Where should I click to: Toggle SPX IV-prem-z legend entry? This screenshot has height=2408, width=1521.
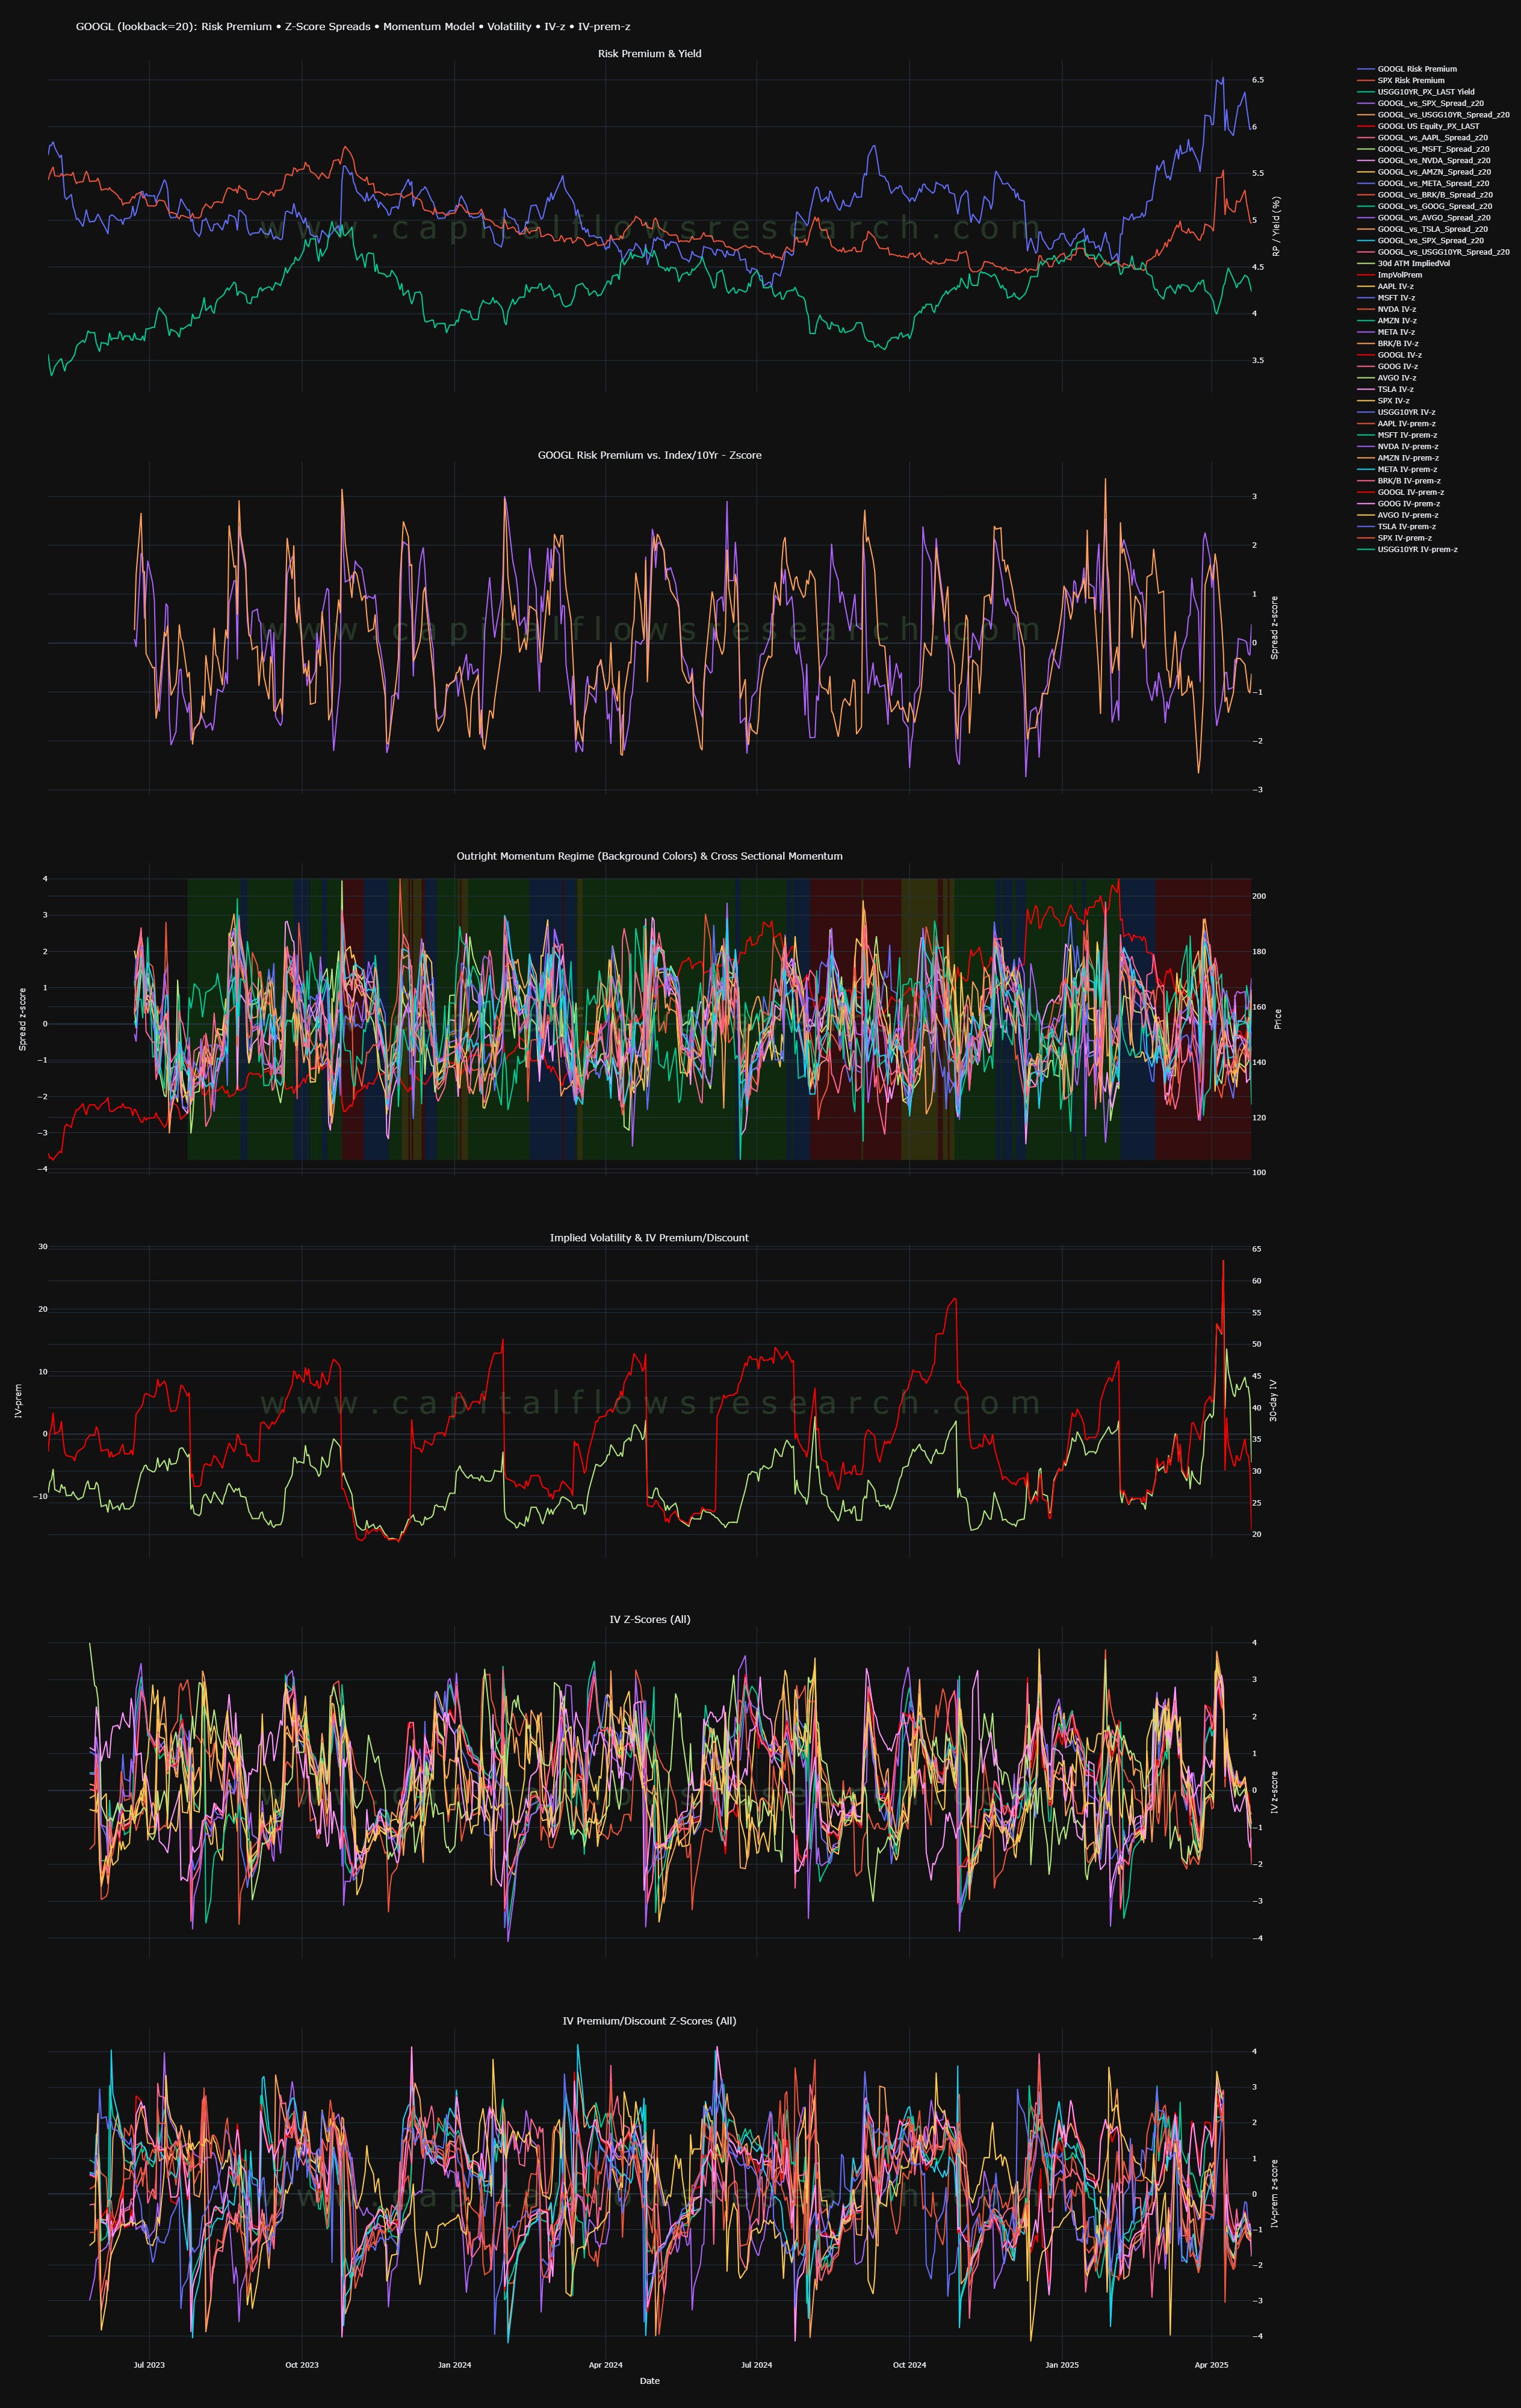click(x=1394, y=538)
